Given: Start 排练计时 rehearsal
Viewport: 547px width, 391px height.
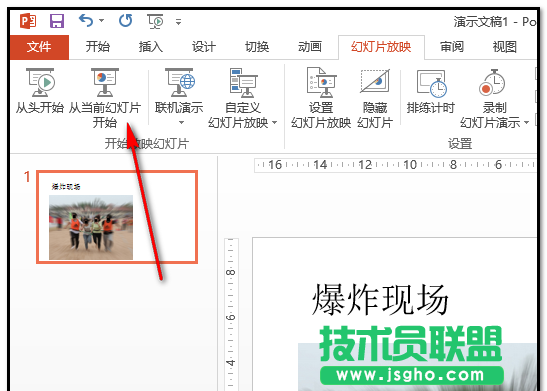Looking at the screenshot, I should (431, 91).
